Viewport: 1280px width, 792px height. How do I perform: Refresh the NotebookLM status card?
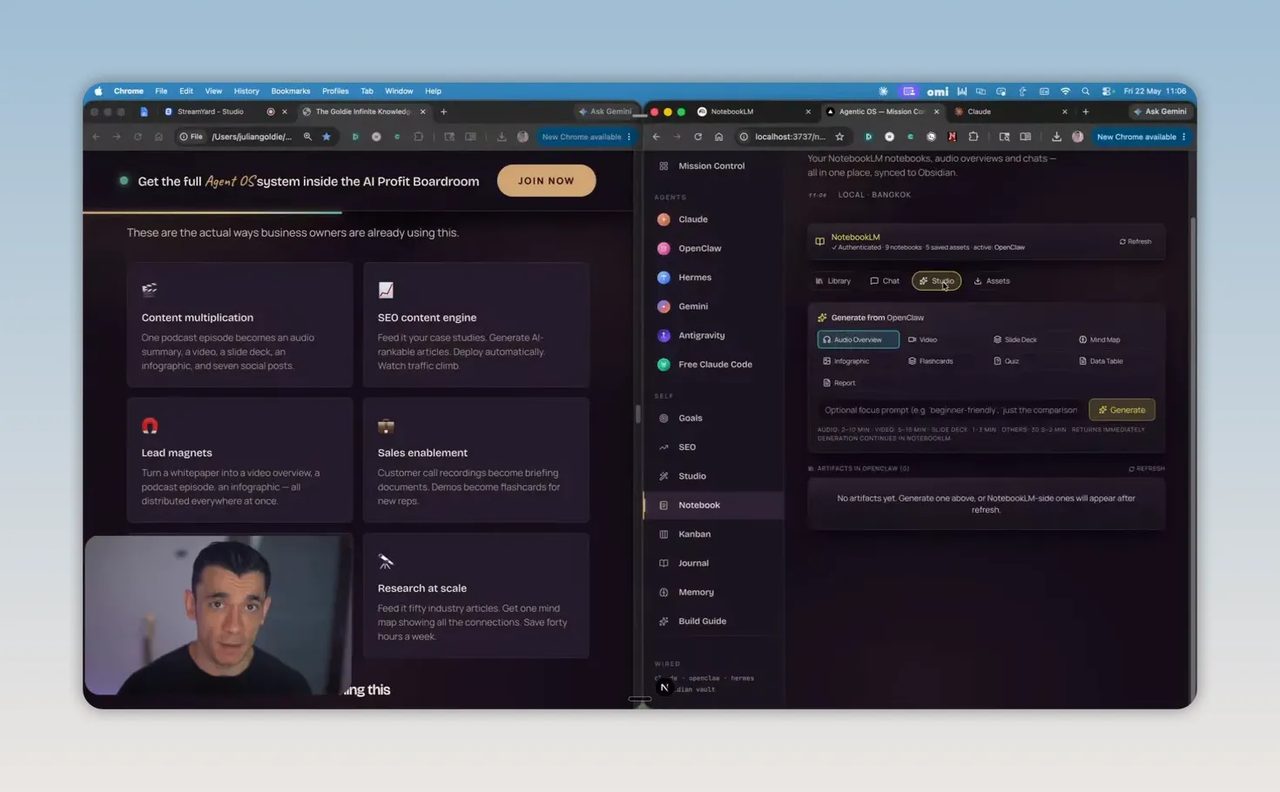[x=1135, y=241]
